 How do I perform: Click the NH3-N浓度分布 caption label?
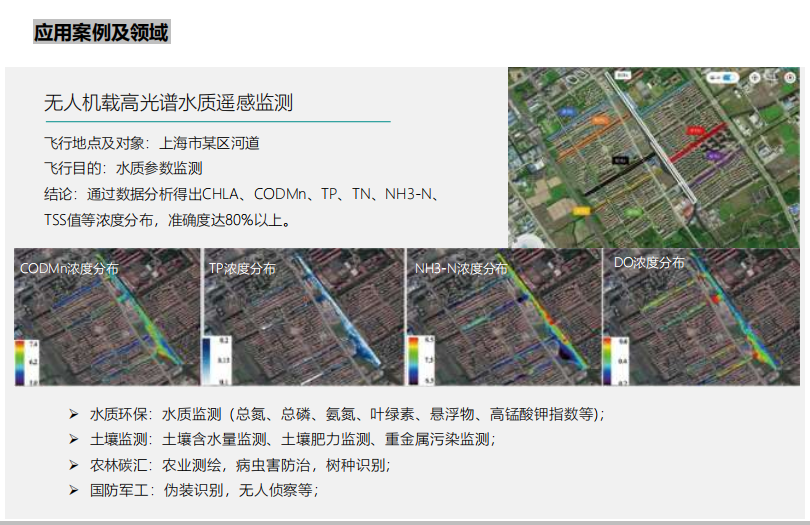(x=461, y=269)
